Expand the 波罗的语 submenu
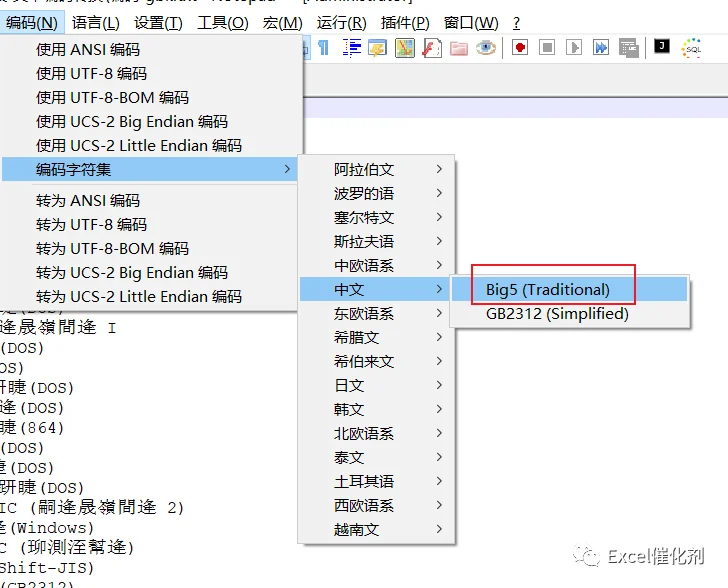The height and width of the screenshot is (588, 728). 376,194
